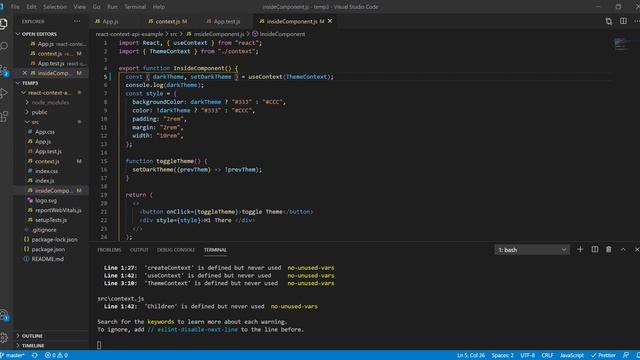Split the terminal
The height and width of the screenshot is (360, 640).
click(595, 249)
